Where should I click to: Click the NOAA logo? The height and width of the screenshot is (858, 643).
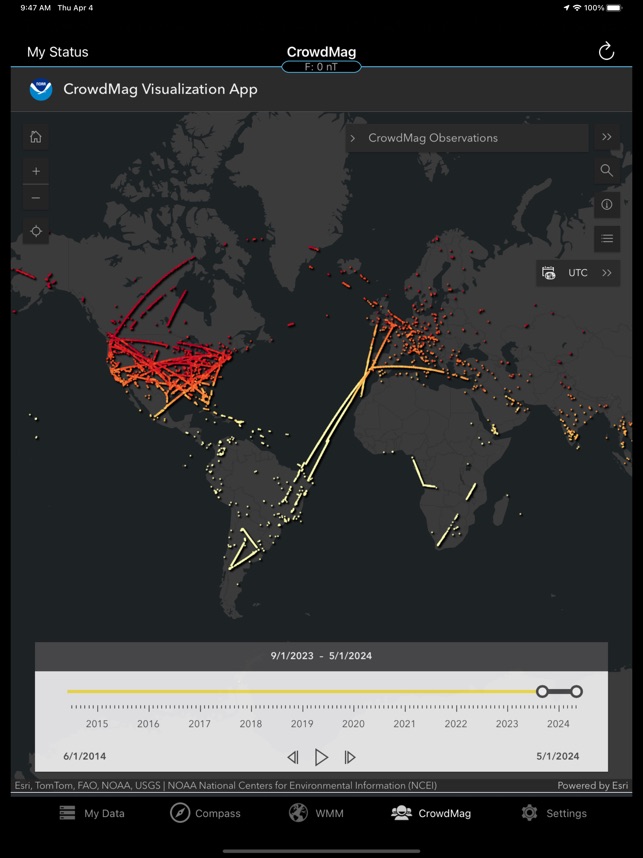point(40,89)
